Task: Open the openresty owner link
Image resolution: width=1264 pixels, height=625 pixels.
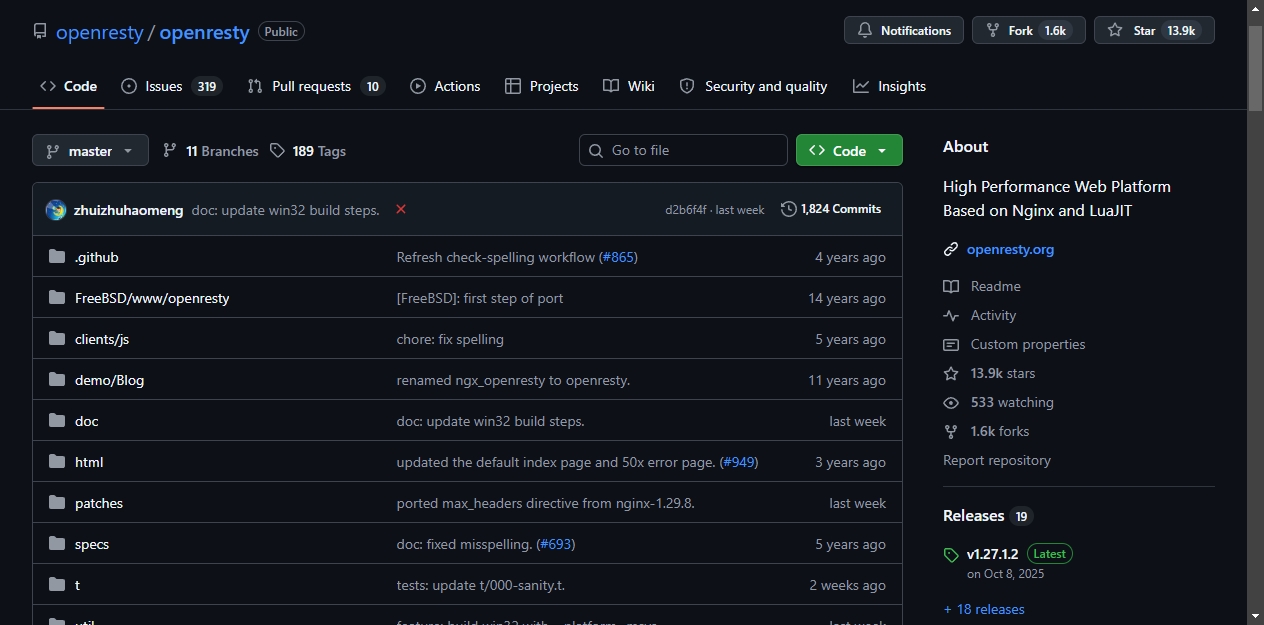Action: (x=99, y=32)
